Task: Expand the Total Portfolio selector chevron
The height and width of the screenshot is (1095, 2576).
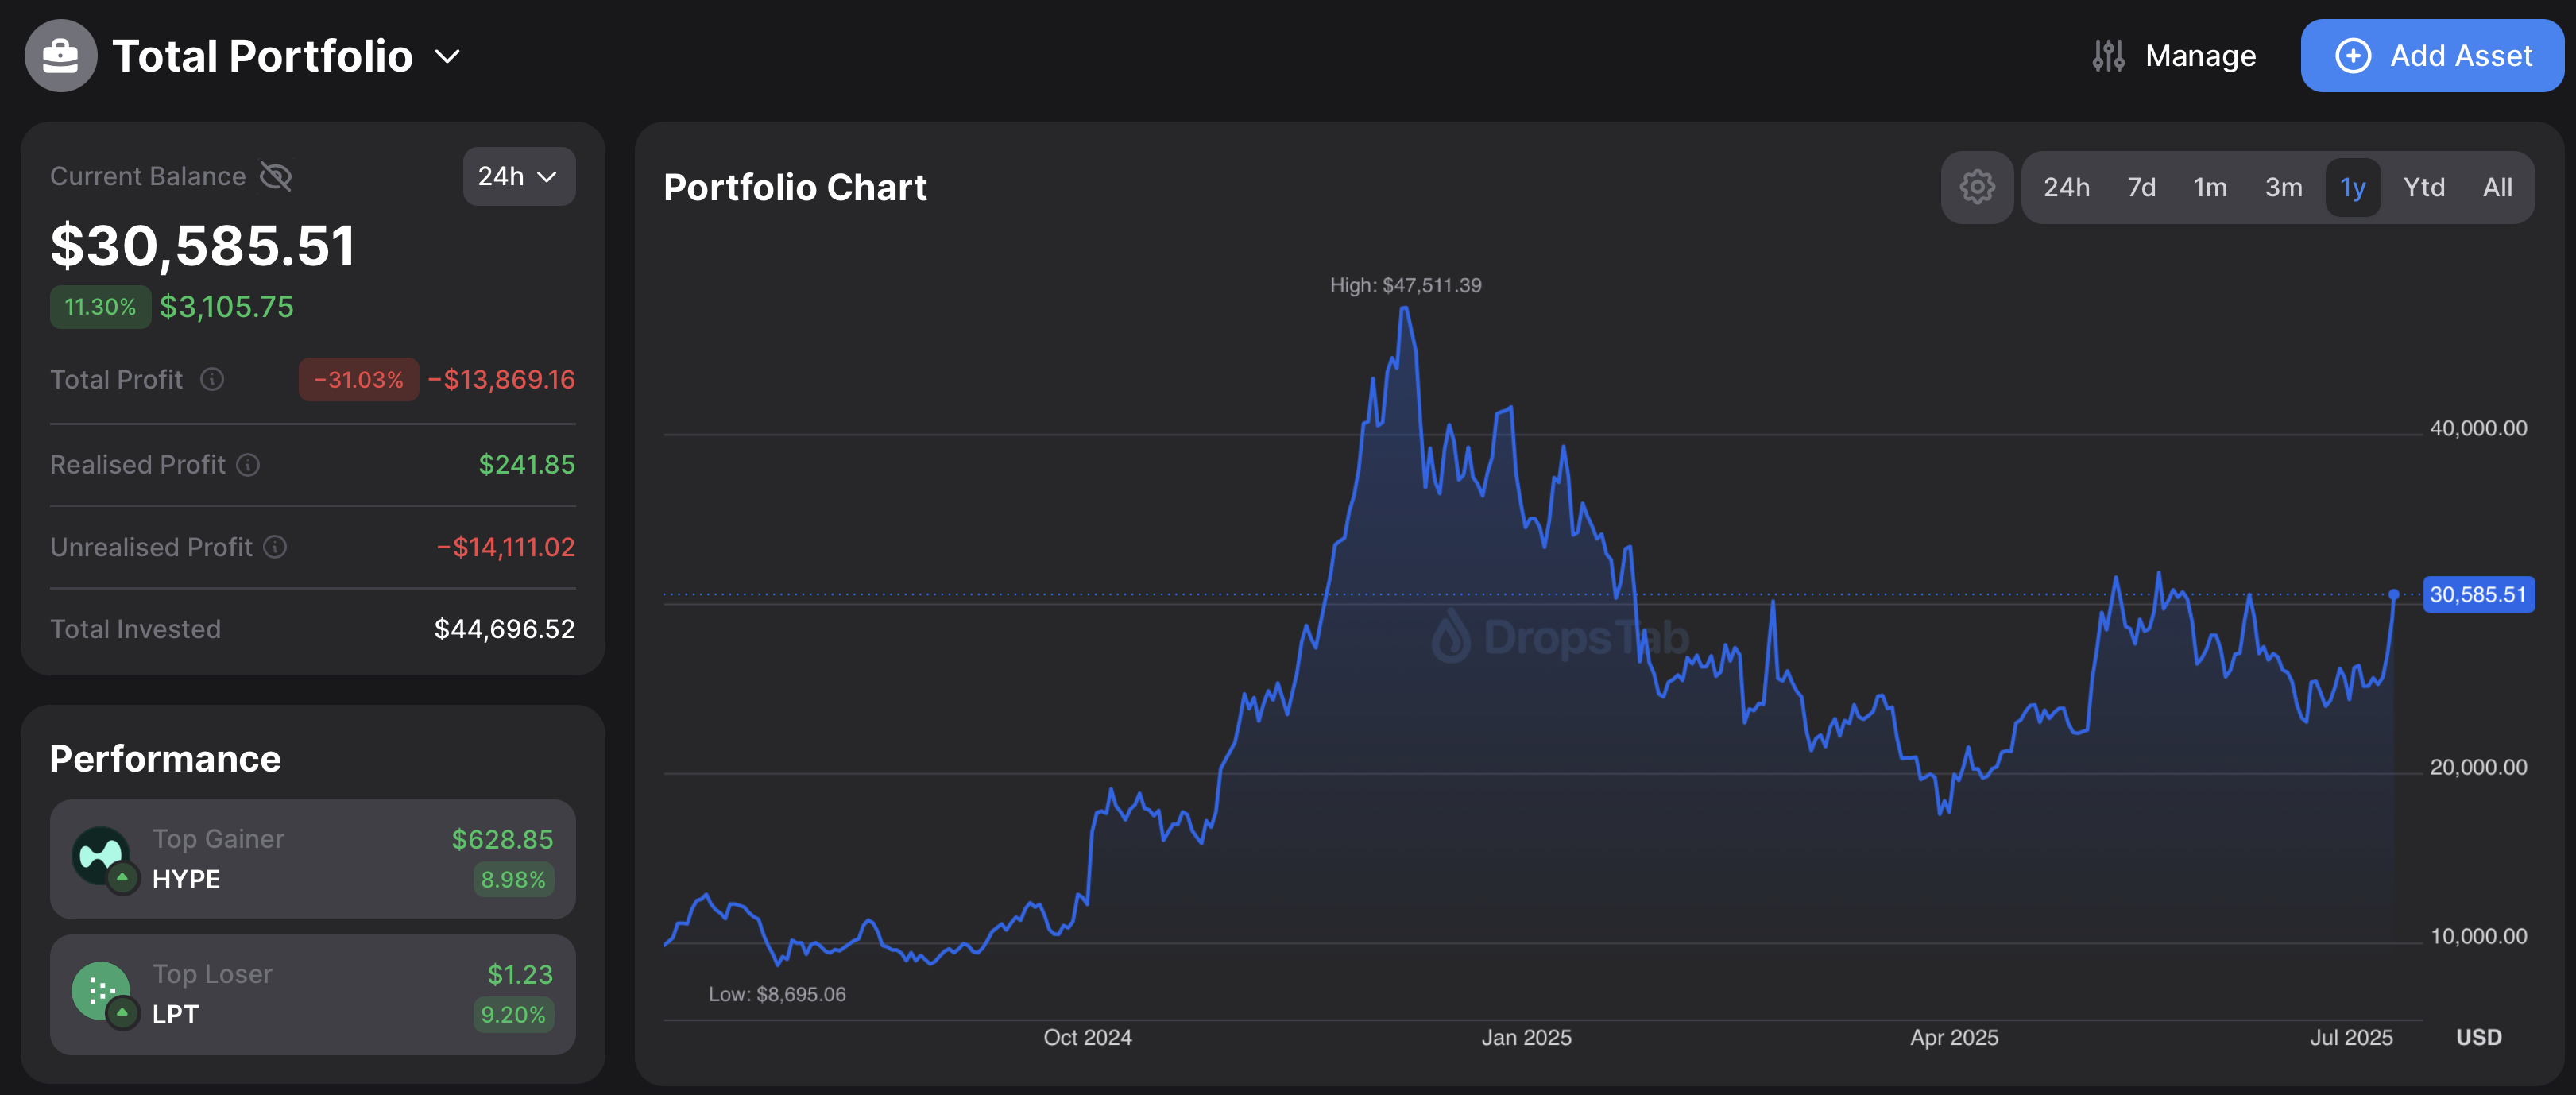Action: (448, 57)
